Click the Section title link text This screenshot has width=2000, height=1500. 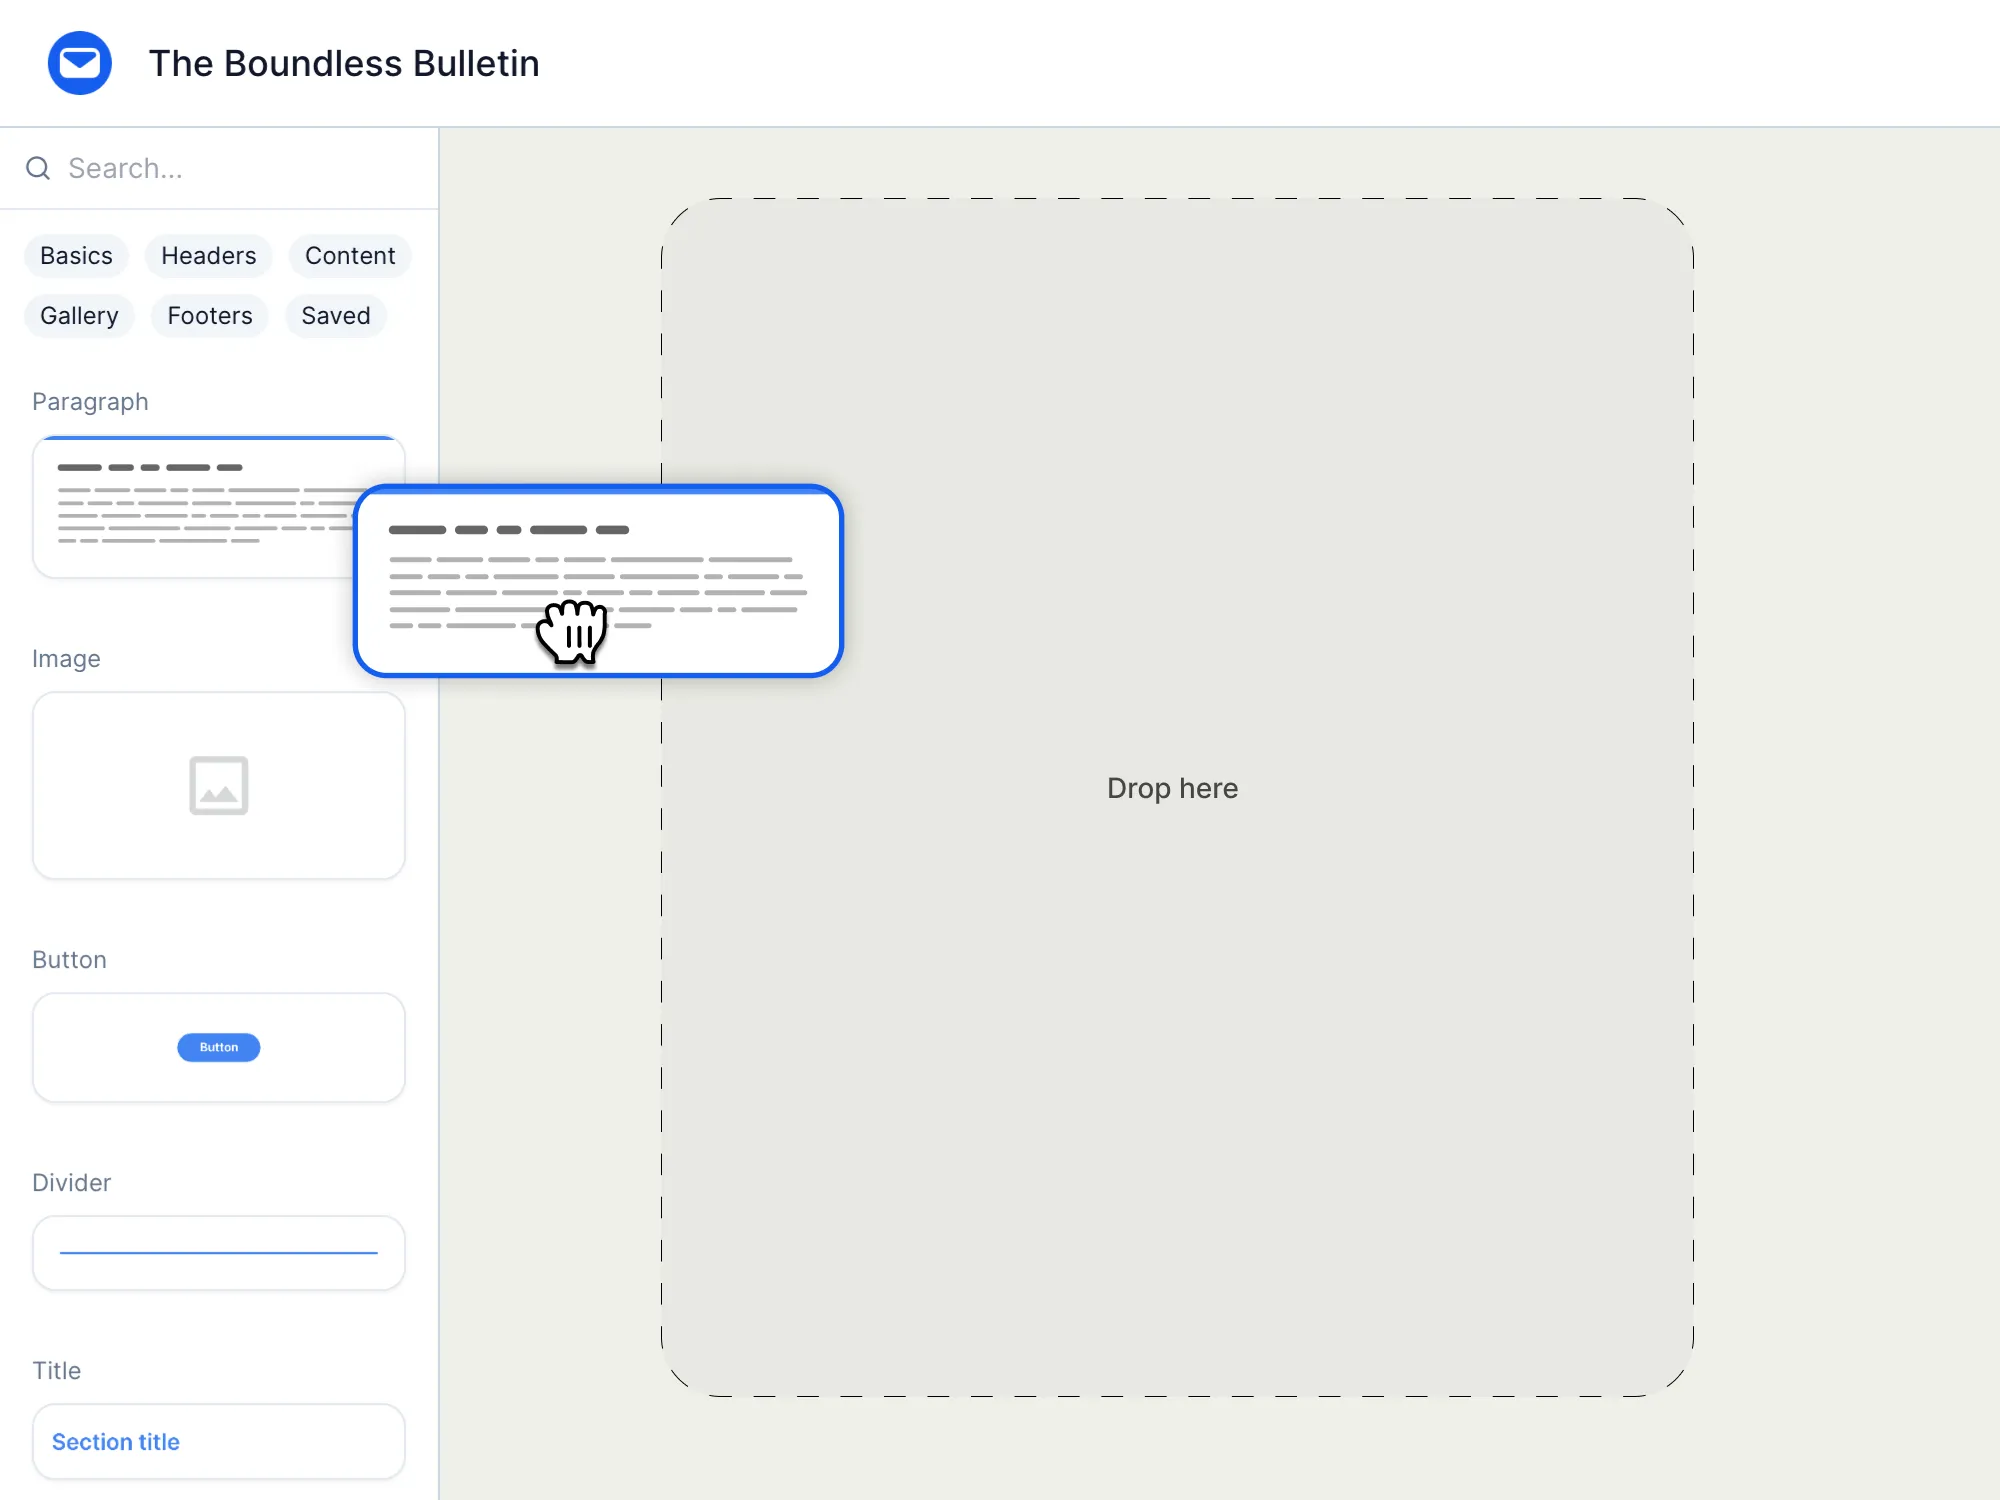pyautogui.click(x=115, y=1441)
